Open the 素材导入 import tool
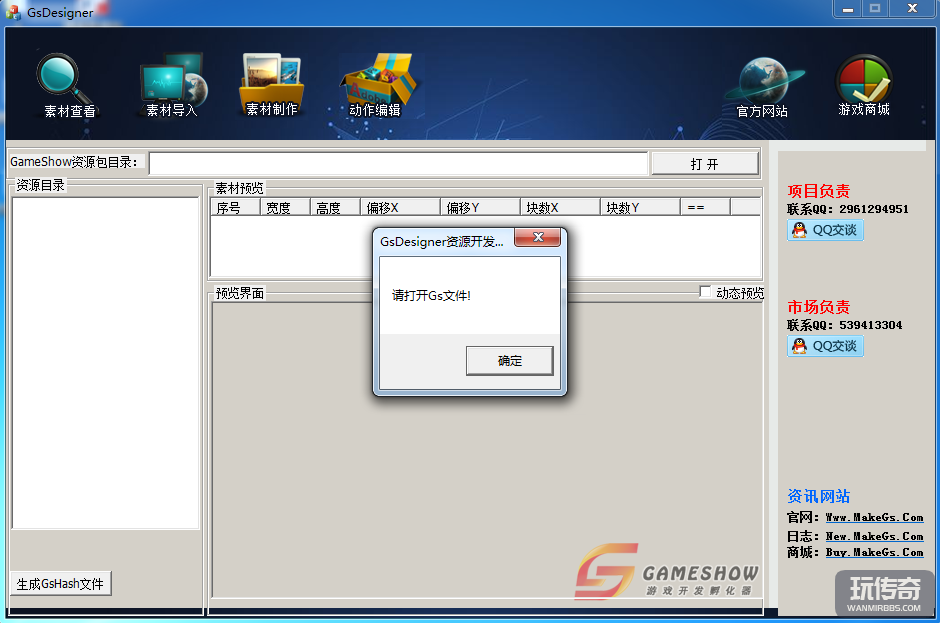Screen dimensions: 940x623 [x=172, y=85]
